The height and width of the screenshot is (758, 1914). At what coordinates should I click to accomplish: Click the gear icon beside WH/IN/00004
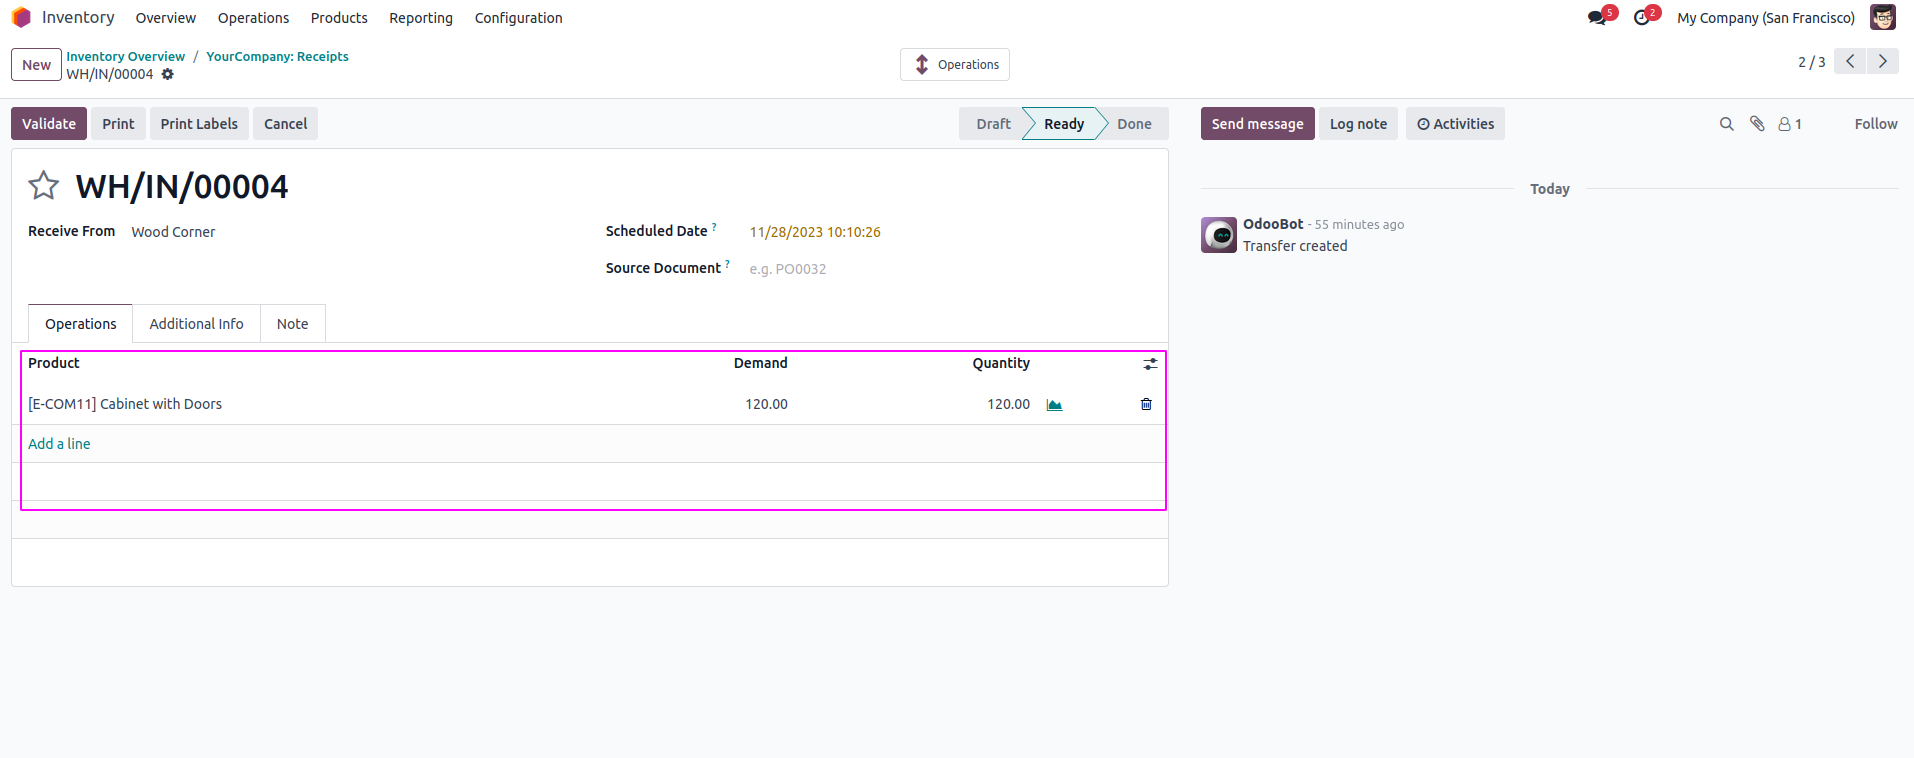[x=168, y=75]
